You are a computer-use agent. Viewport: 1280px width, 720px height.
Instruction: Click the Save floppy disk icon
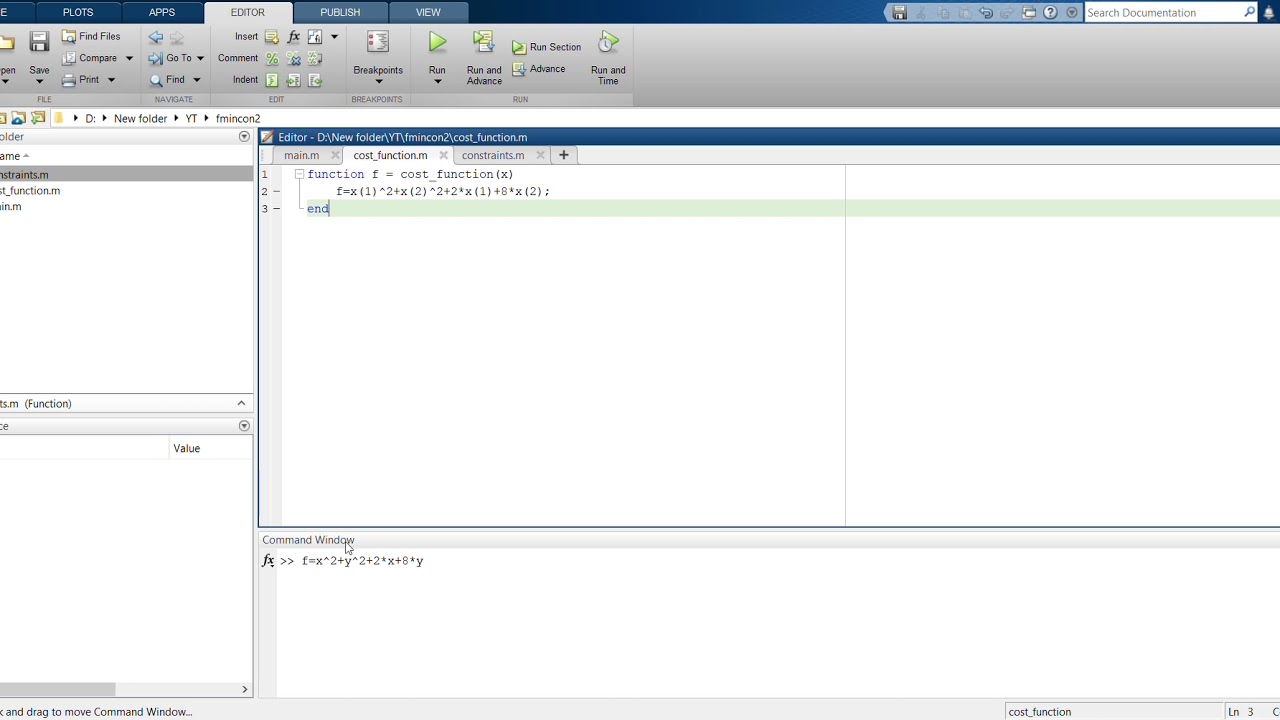(39, 42)
